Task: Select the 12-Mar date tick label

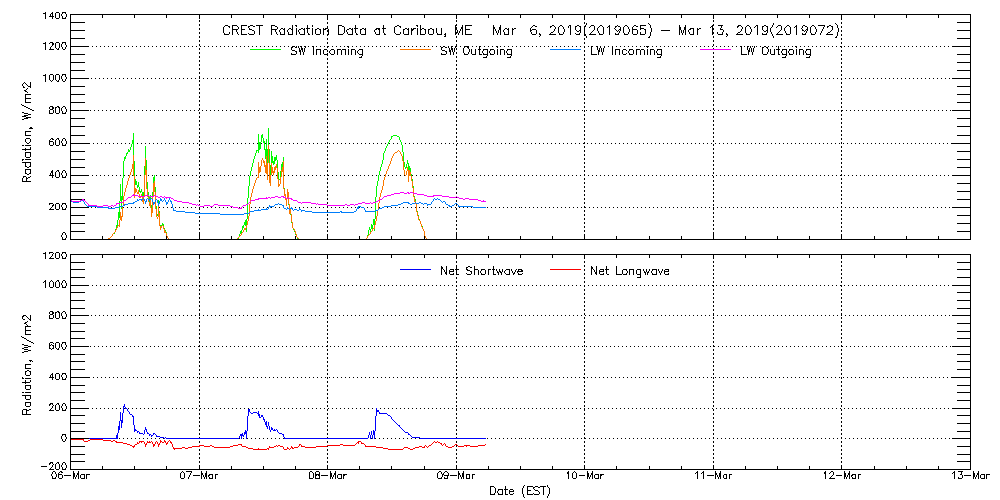Action: 842,476
